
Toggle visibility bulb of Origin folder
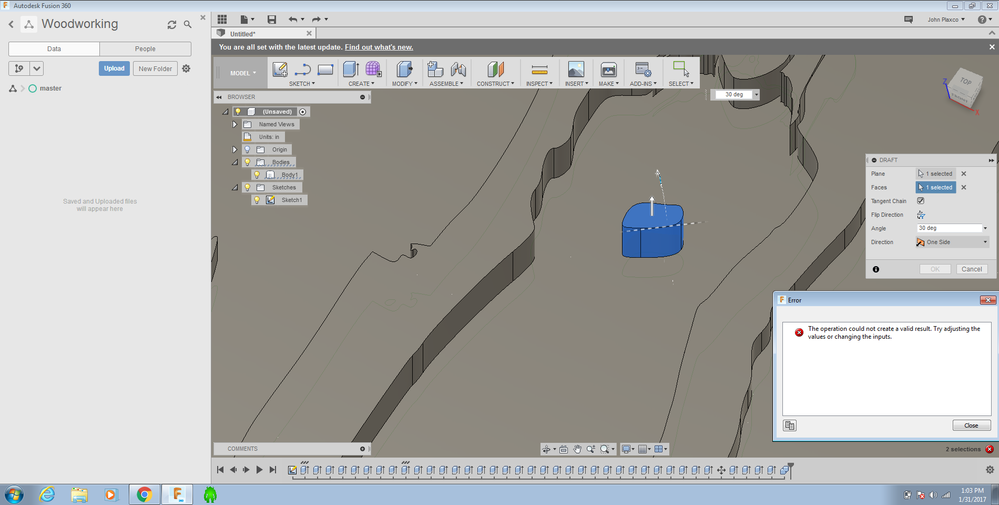247,150
